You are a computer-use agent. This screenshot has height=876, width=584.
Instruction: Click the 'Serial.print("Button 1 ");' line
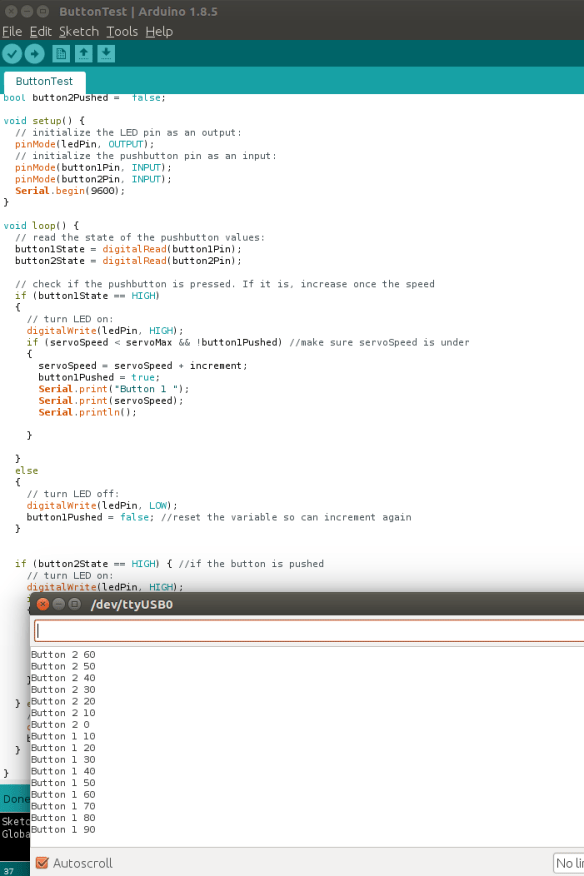pyautogui.click(x=113, y=389)
